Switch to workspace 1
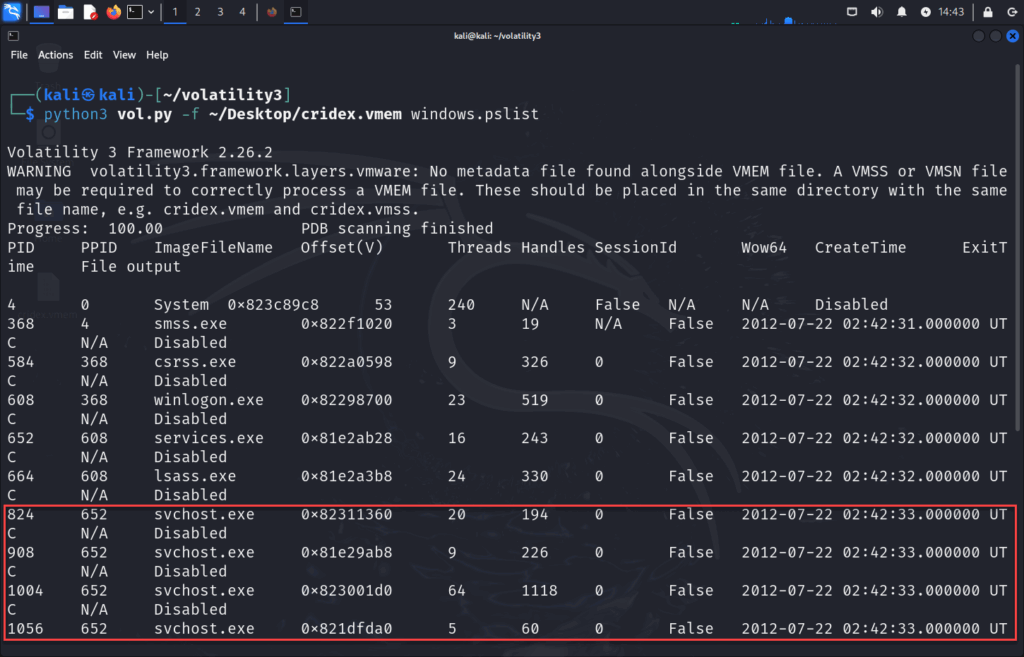 (174, 12)
